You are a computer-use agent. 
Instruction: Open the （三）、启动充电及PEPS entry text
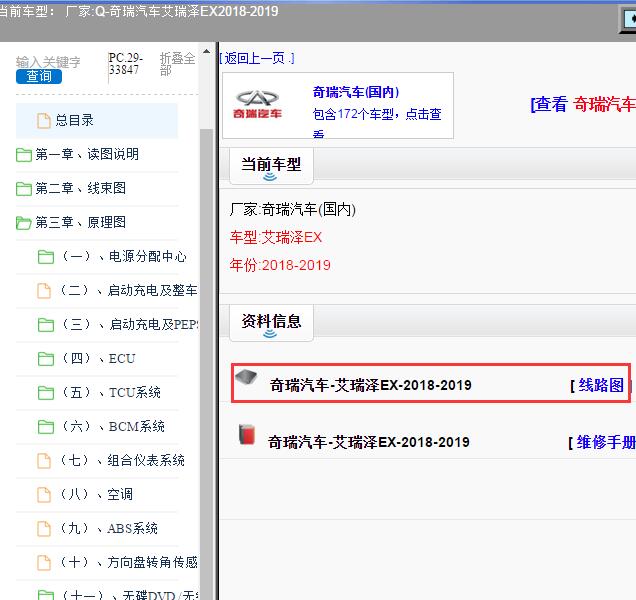tap(129, 325)
